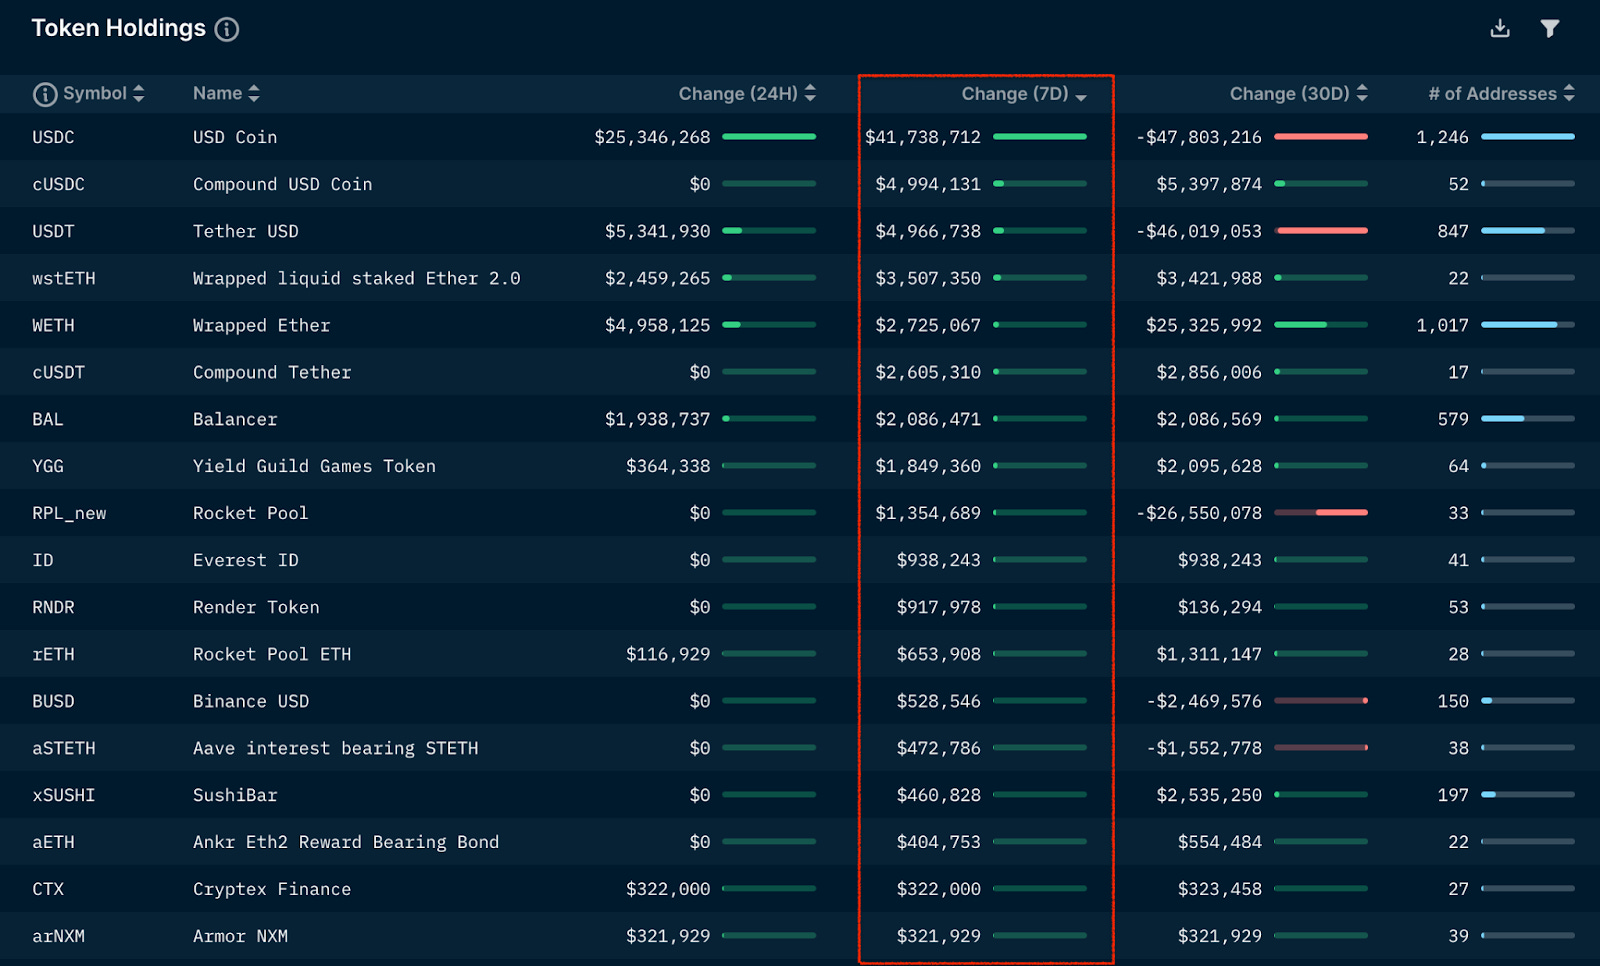Image resolution: width=1600 pixels, height=966 pixels.
Task: Click # of Addresses header label
Action: [x=1492, y=94]
